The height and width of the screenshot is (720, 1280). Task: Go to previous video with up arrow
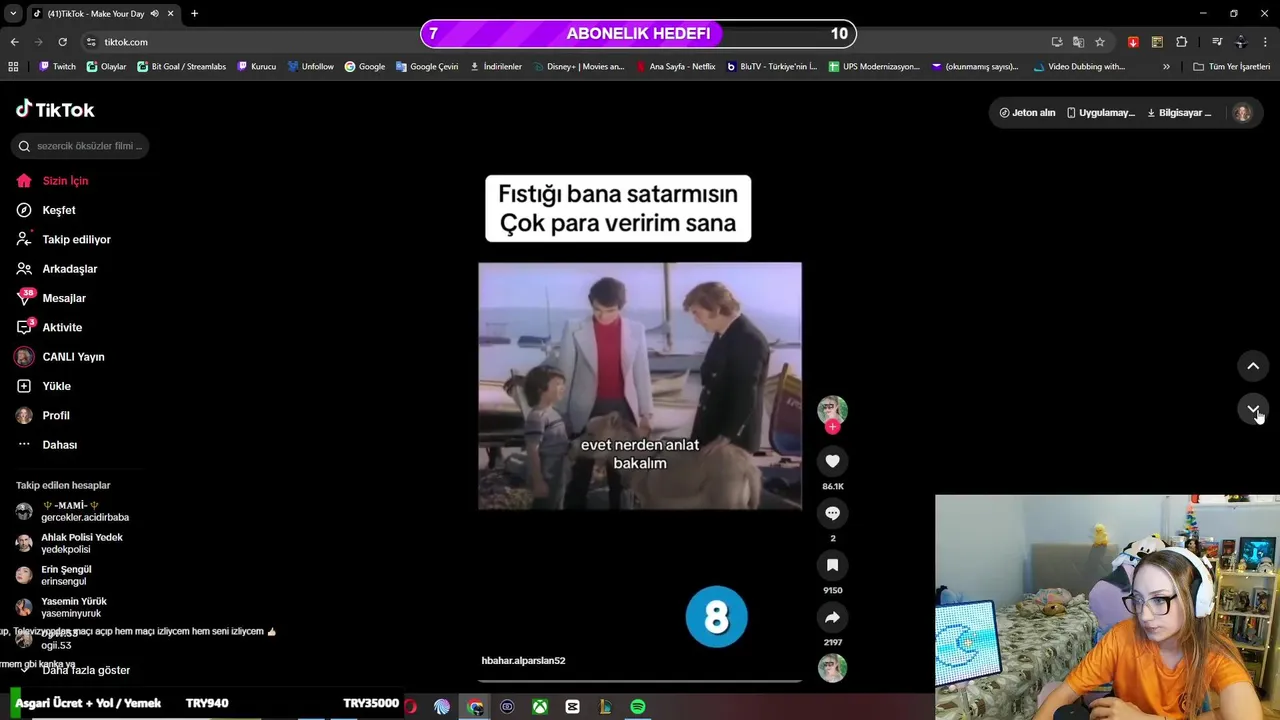tap(1253, 366)
